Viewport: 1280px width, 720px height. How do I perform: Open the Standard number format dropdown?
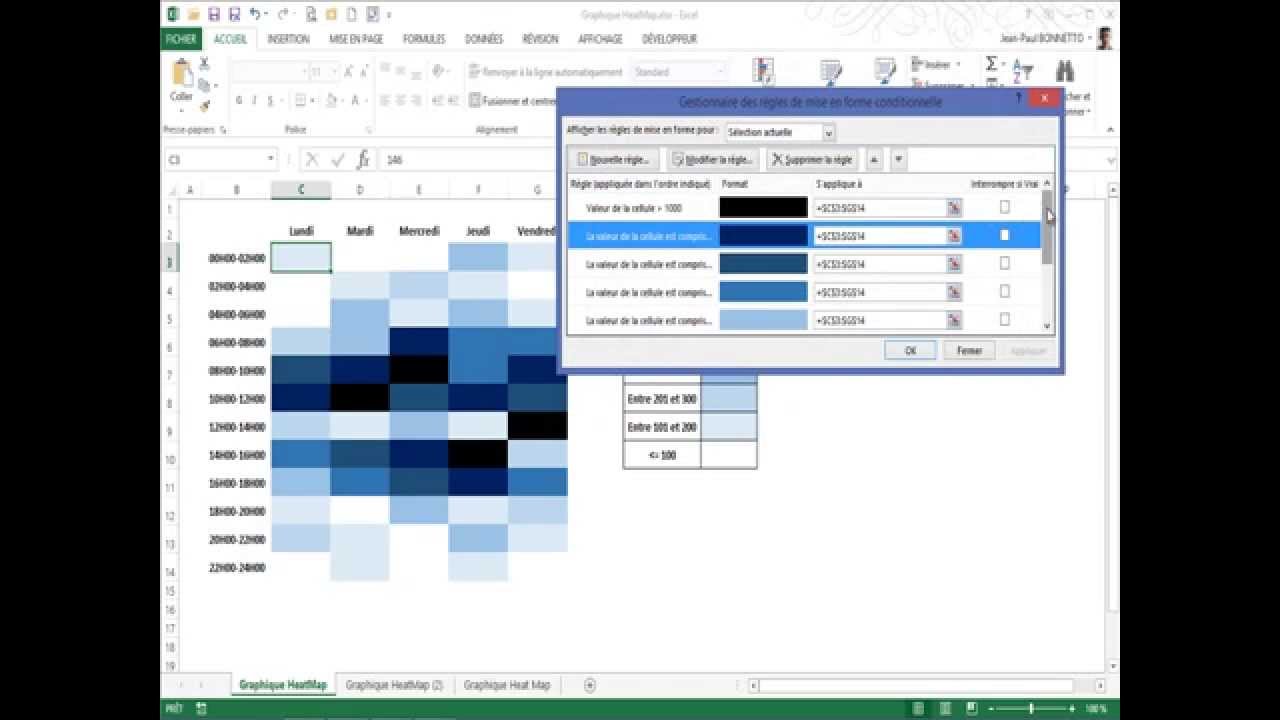[x=720, y=72]
